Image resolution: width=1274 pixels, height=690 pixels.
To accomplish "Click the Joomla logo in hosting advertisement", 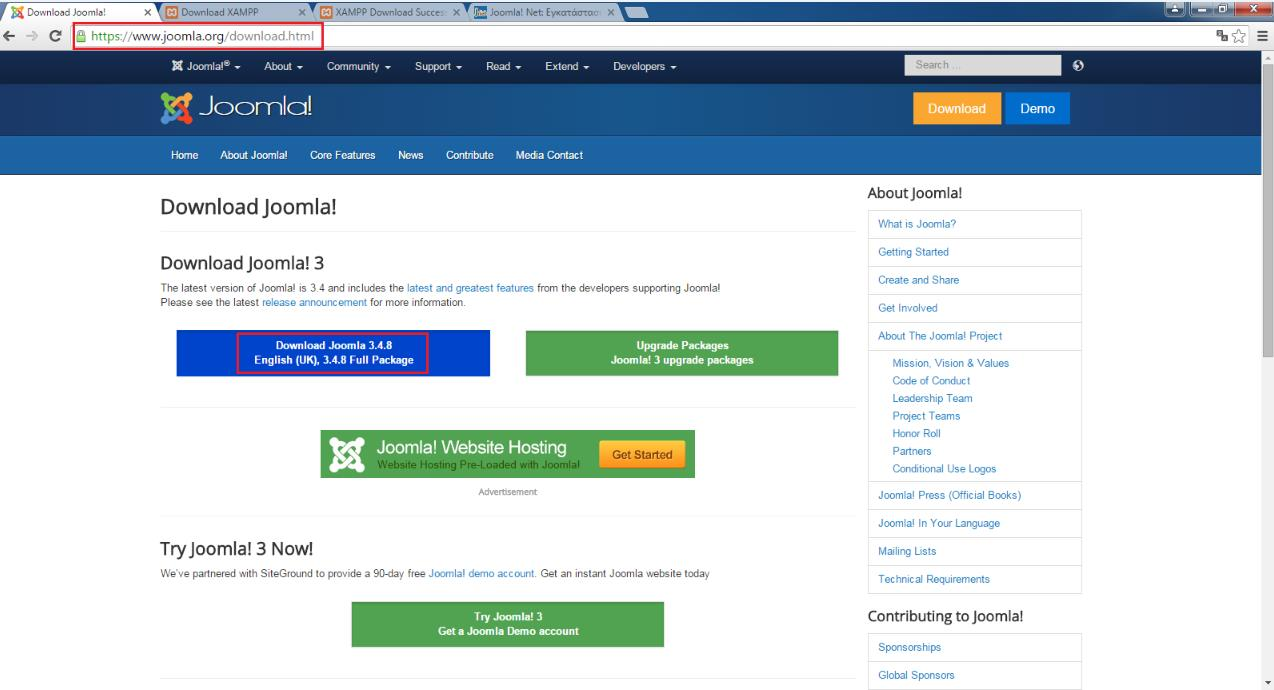I will [x=346, y=455].
